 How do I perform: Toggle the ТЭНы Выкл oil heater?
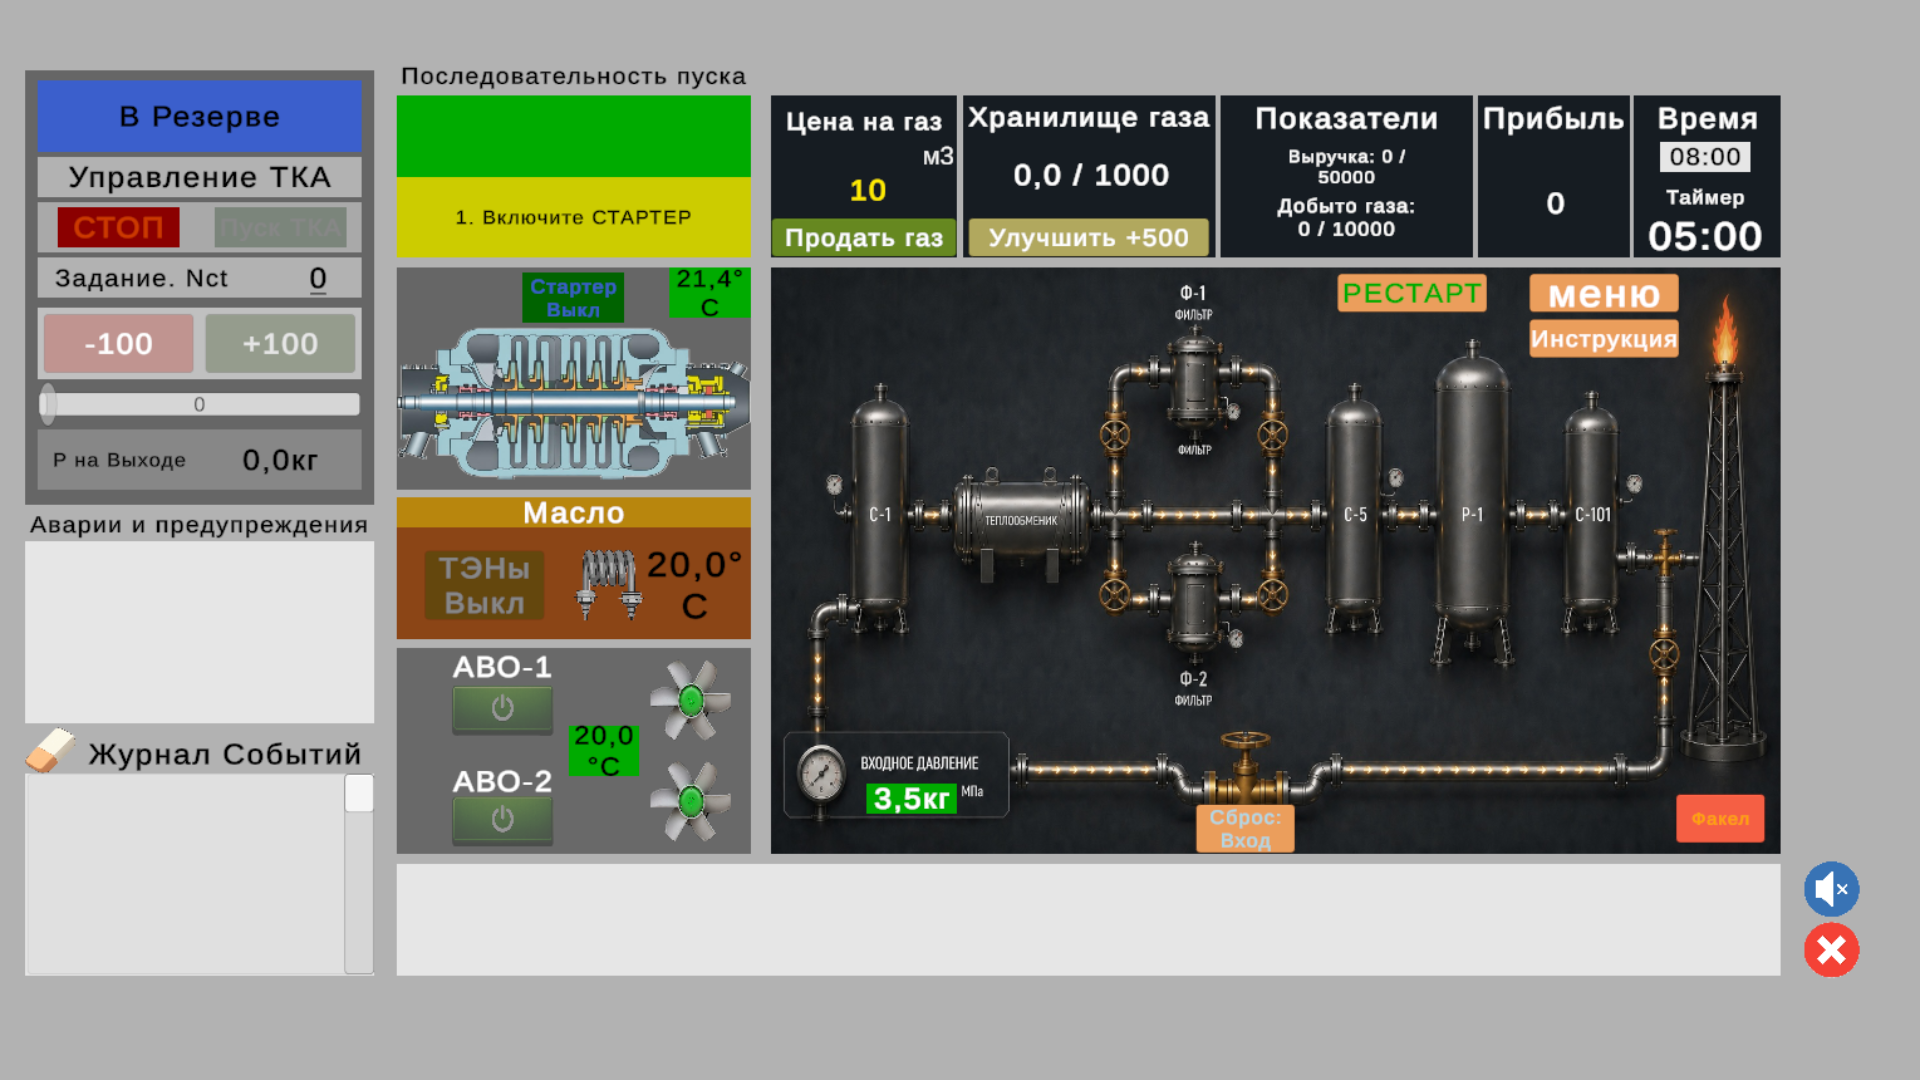(x=484, y=585)
